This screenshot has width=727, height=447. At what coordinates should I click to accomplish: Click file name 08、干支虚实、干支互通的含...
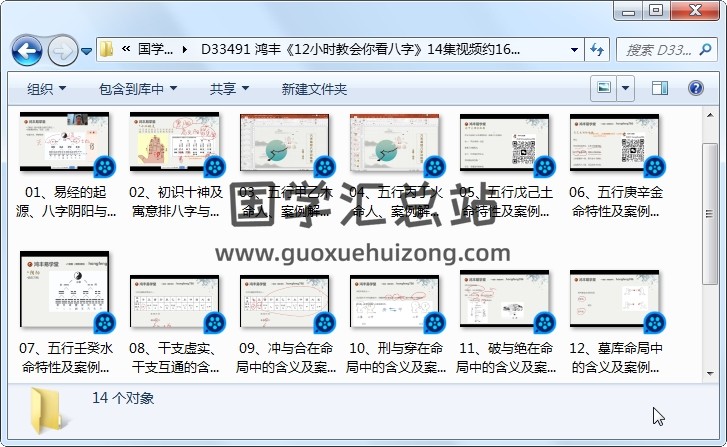[x=176, y=358]
